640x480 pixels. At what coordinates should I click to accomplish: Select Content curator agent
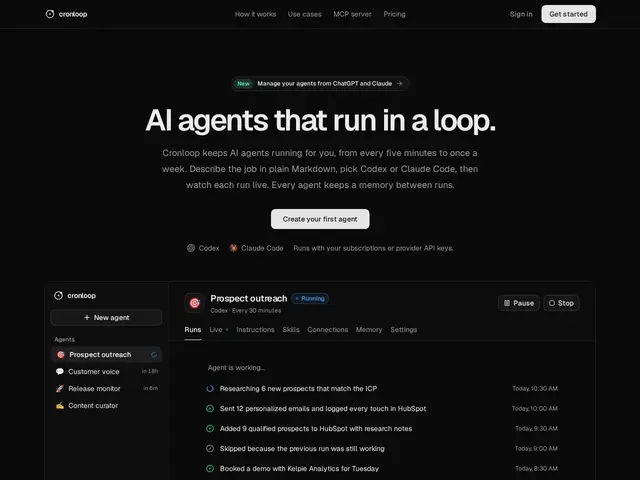pos(106,406)
